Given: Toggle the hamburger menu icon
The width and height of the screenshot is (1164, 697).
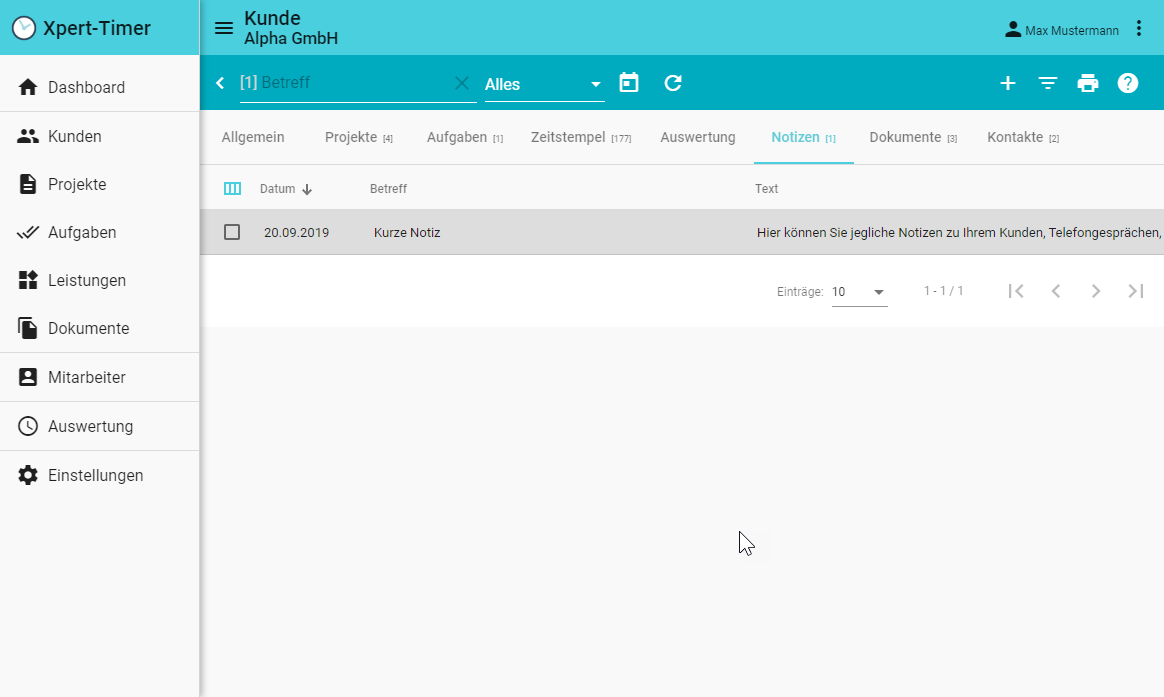Looking at the screenshot, I should click(x=222, y=28).
